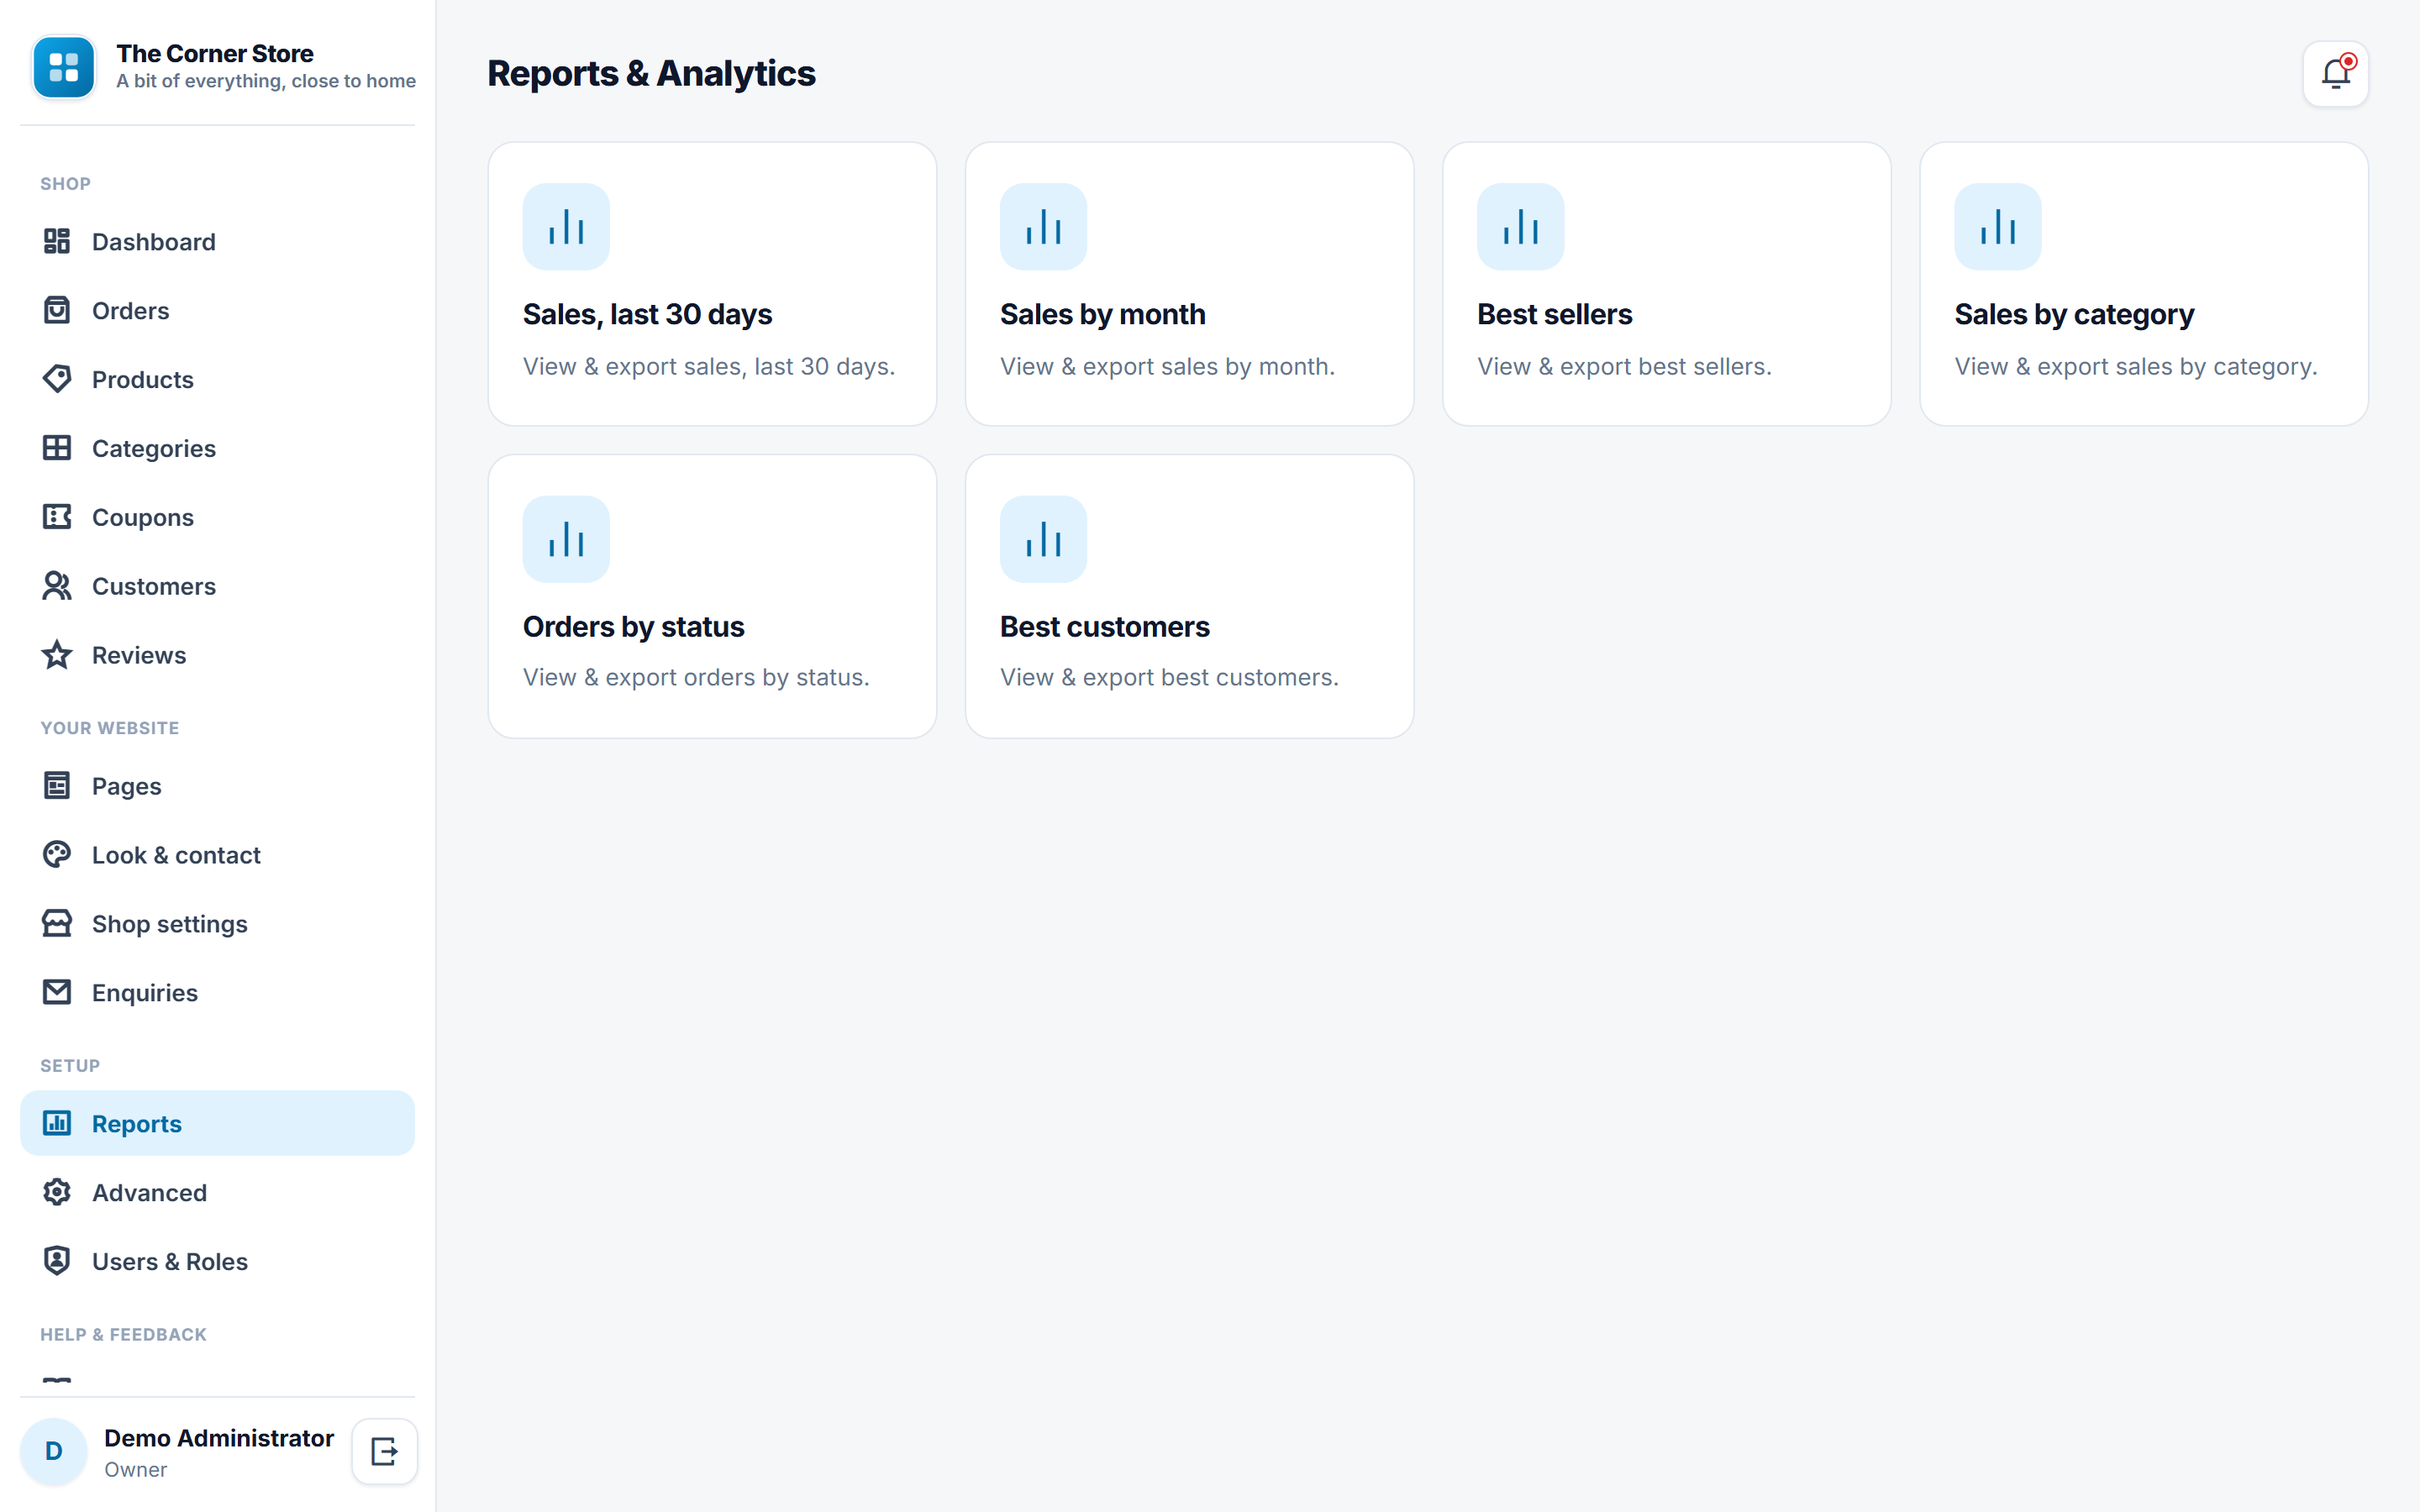Navigate to Products section
This screenshot has width=2420, height=1512.
(x=217, y=379)
